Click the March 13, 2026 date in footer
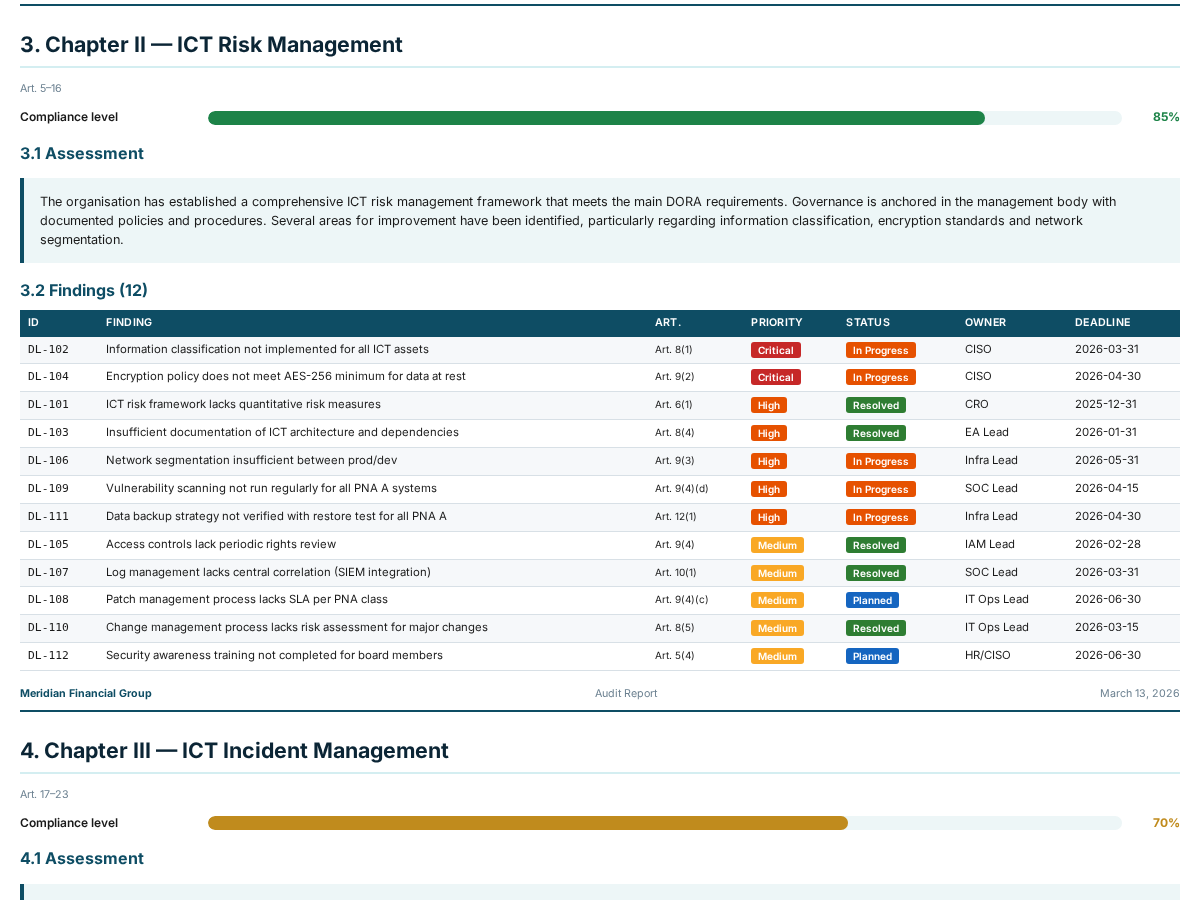This screenshot has width=1200, height=900. point(1139,693)
